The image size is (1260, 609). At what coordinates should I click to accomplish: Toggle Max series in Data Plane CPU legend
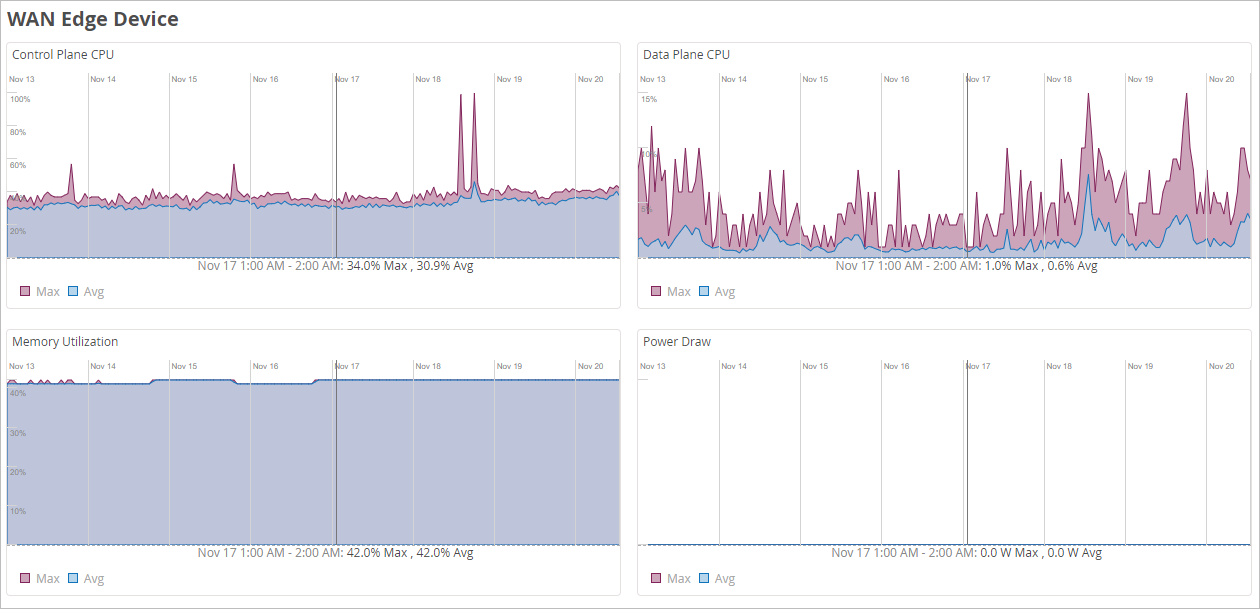656,292
